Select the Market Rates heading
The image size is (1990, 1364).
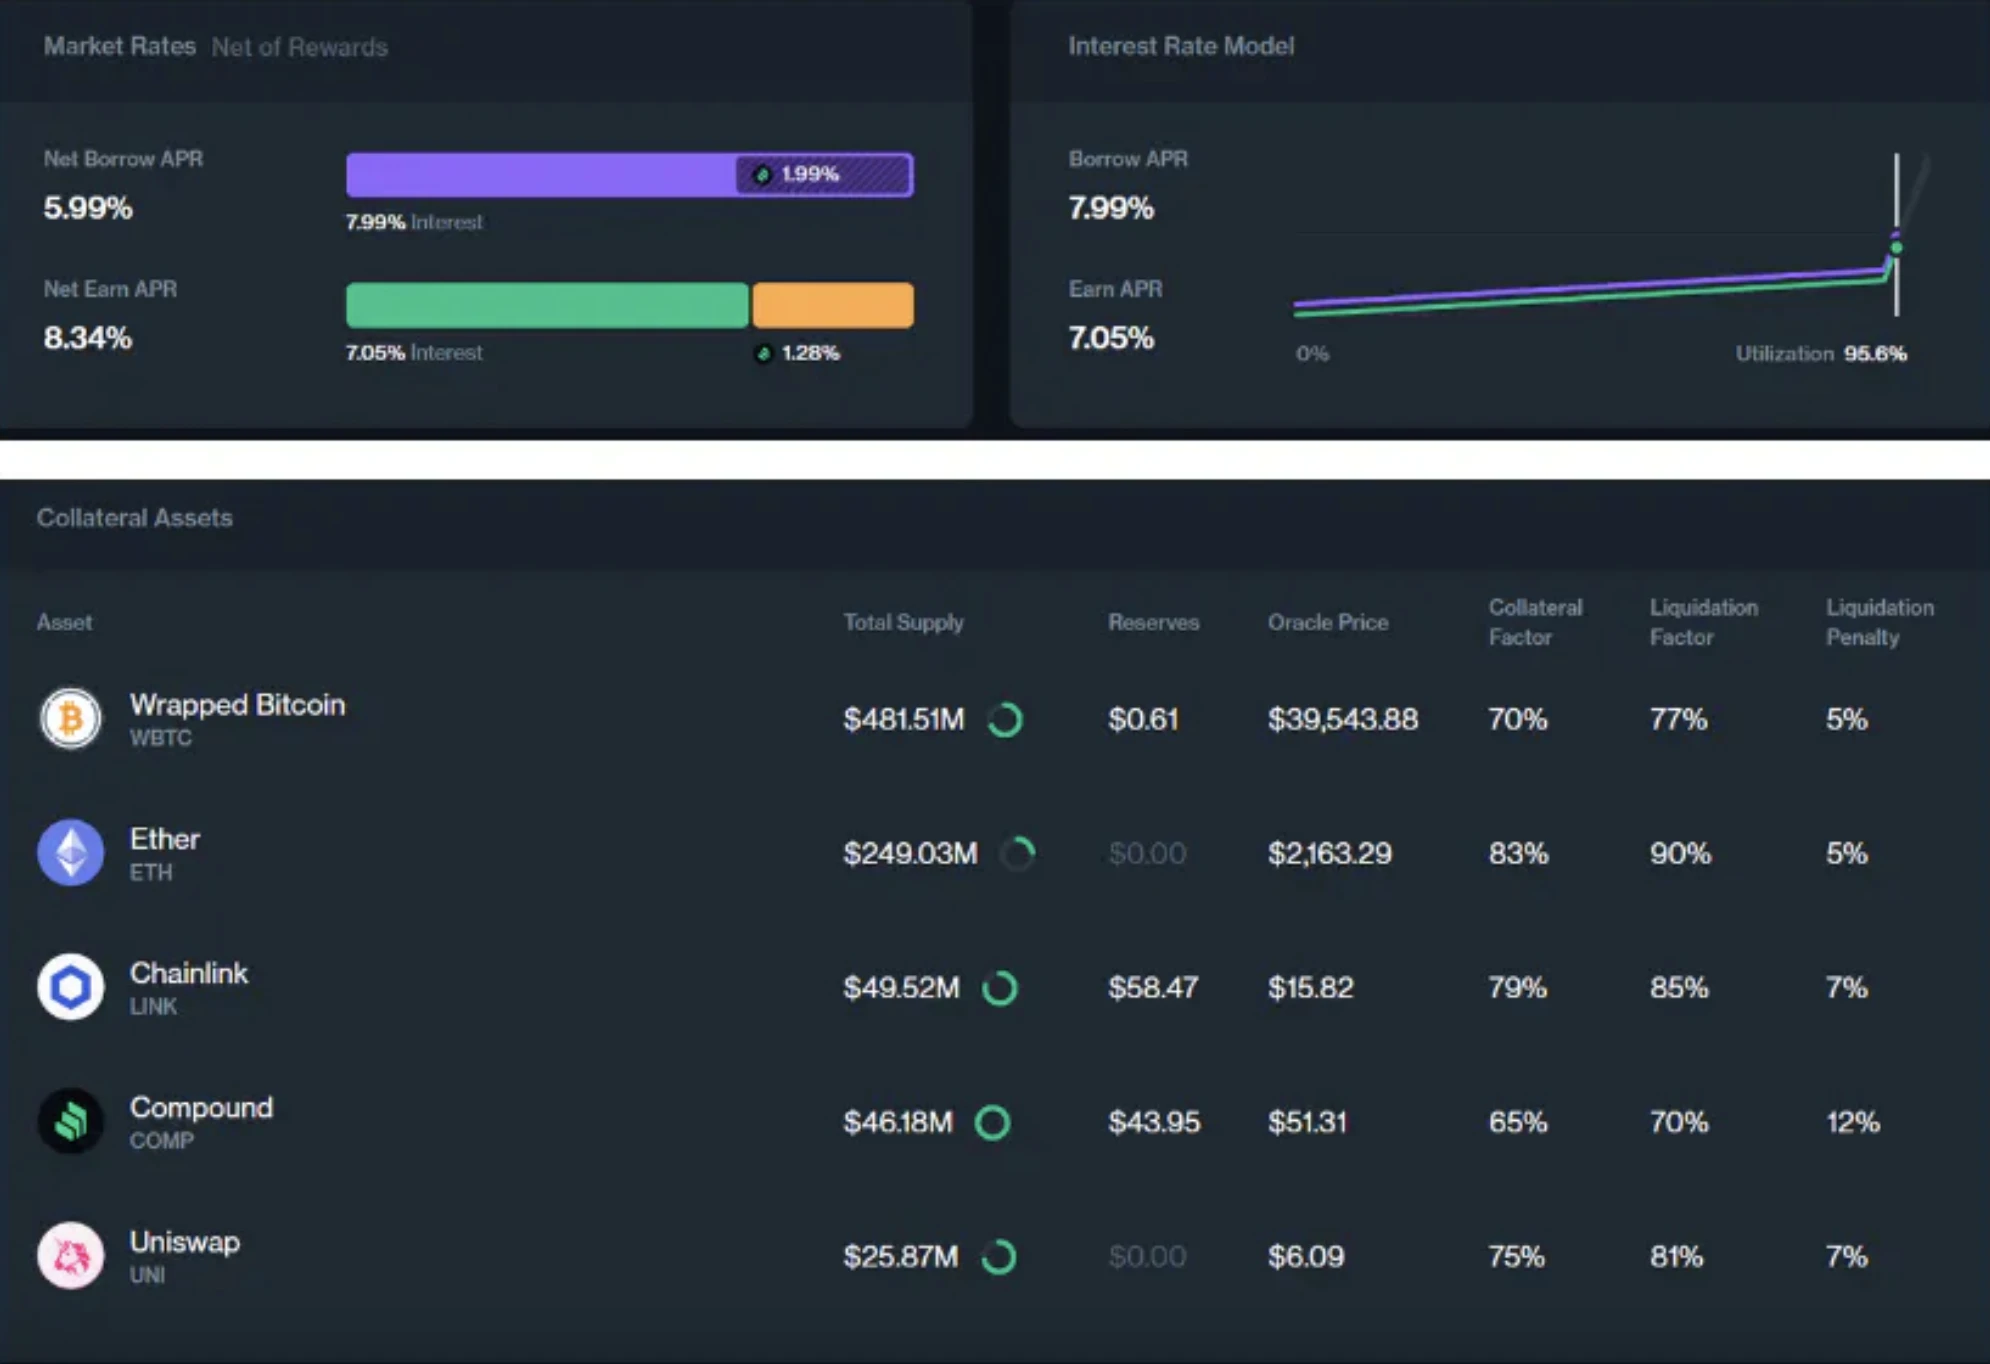119,46
